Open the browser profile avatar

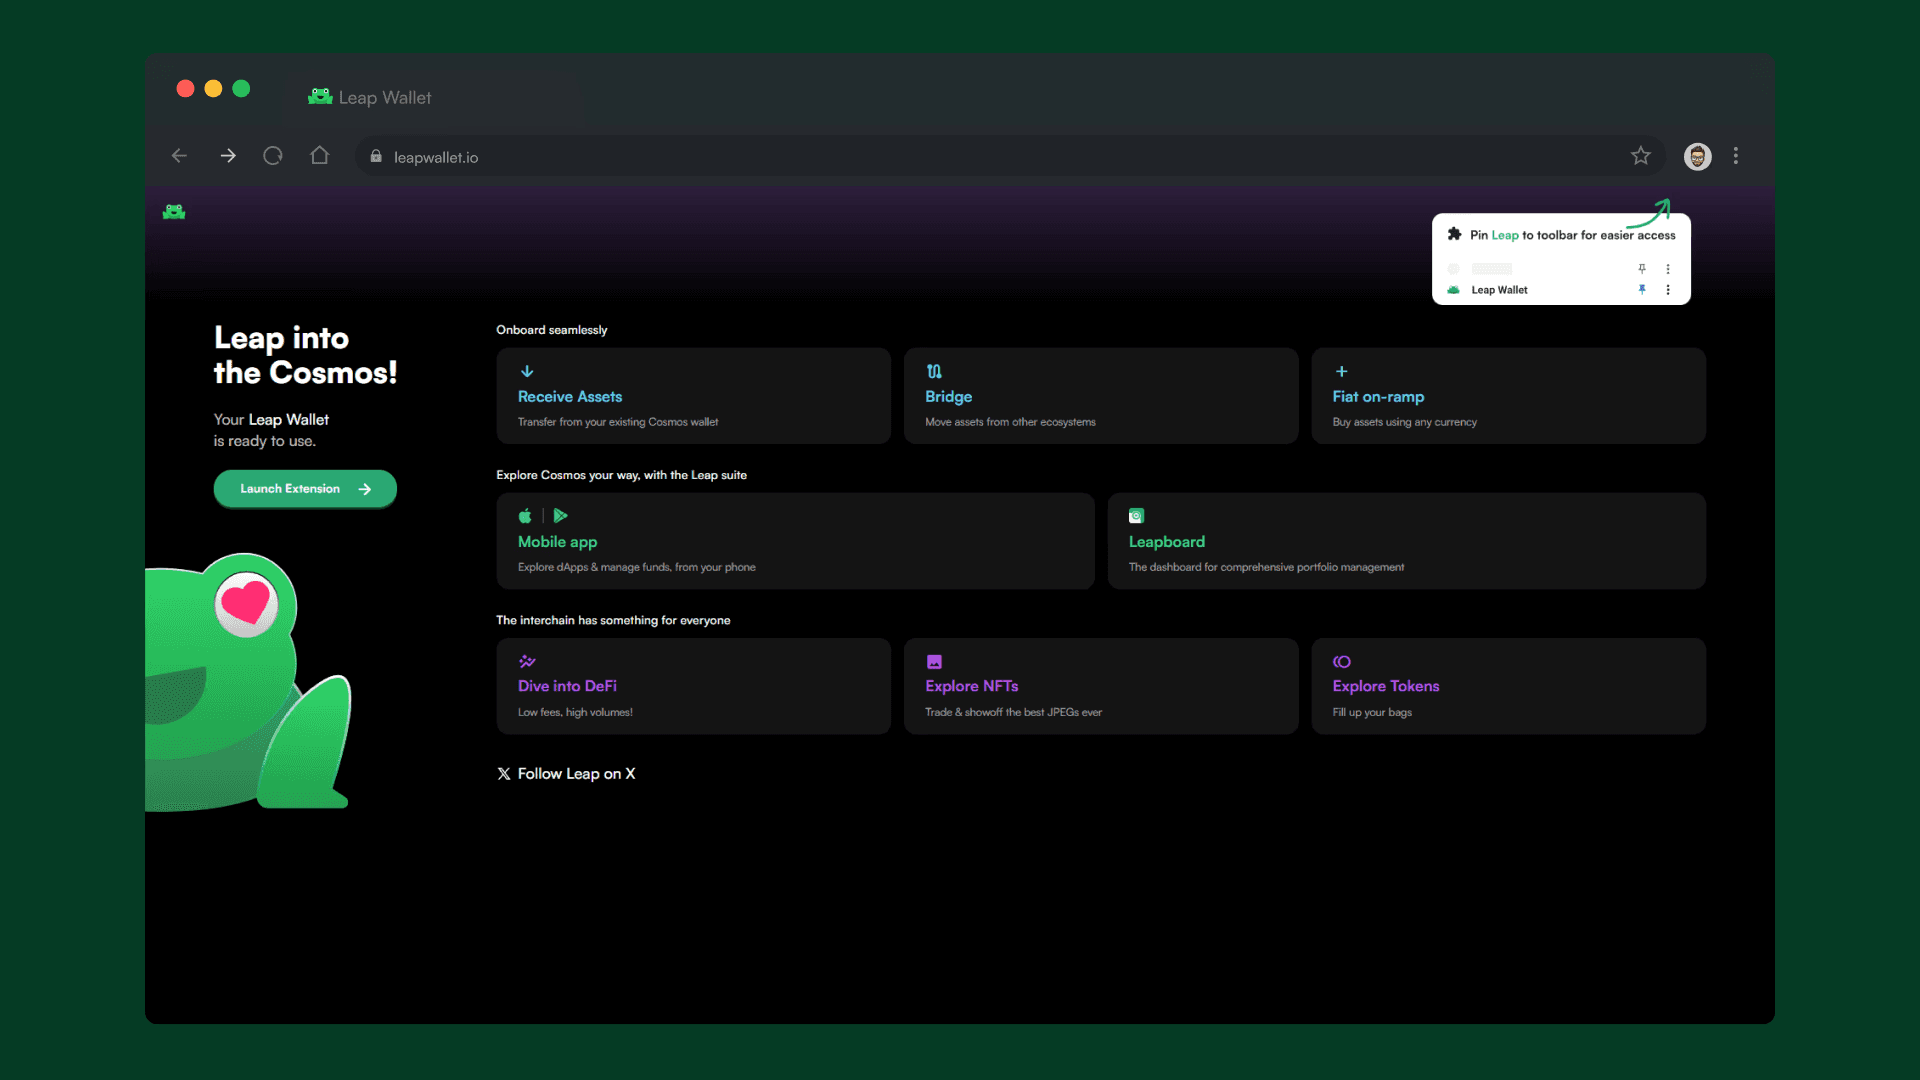tap(1698, 156)
